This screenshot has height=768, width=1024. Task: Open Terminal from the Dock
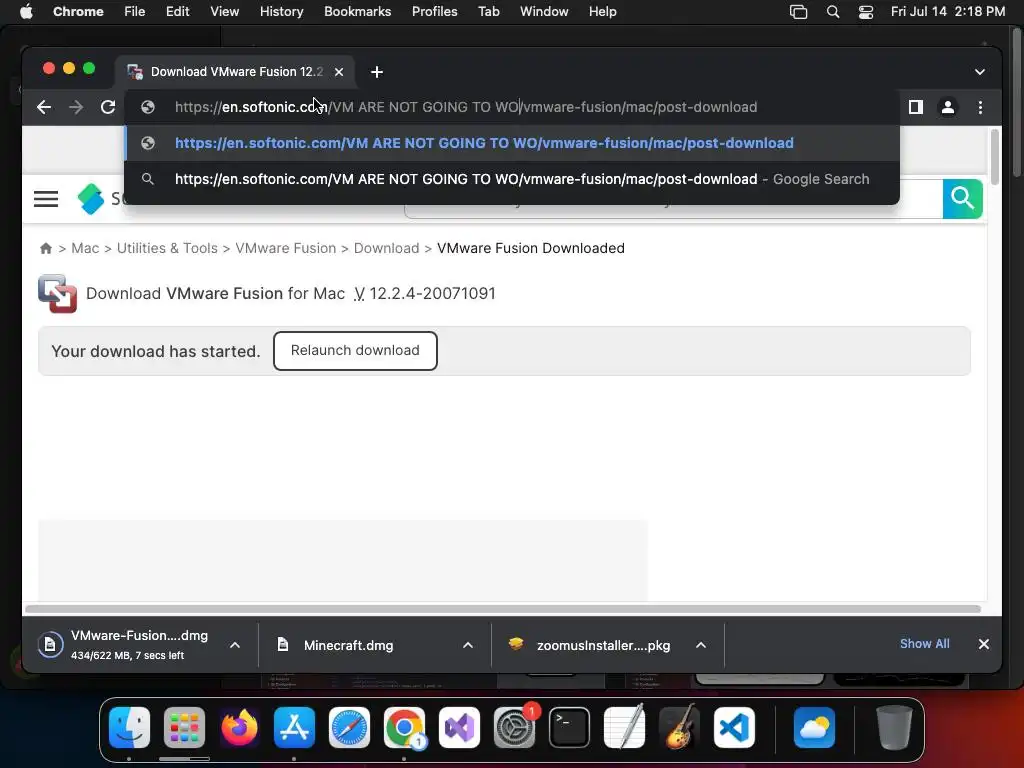569,728
